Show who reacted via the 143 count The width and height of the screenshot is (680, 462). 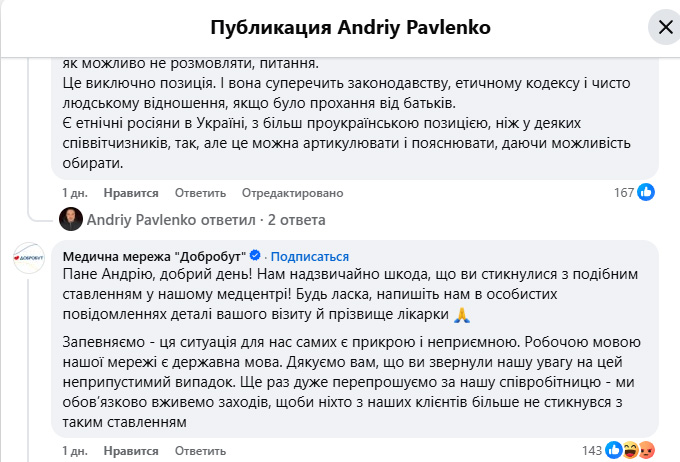[594, 450]
